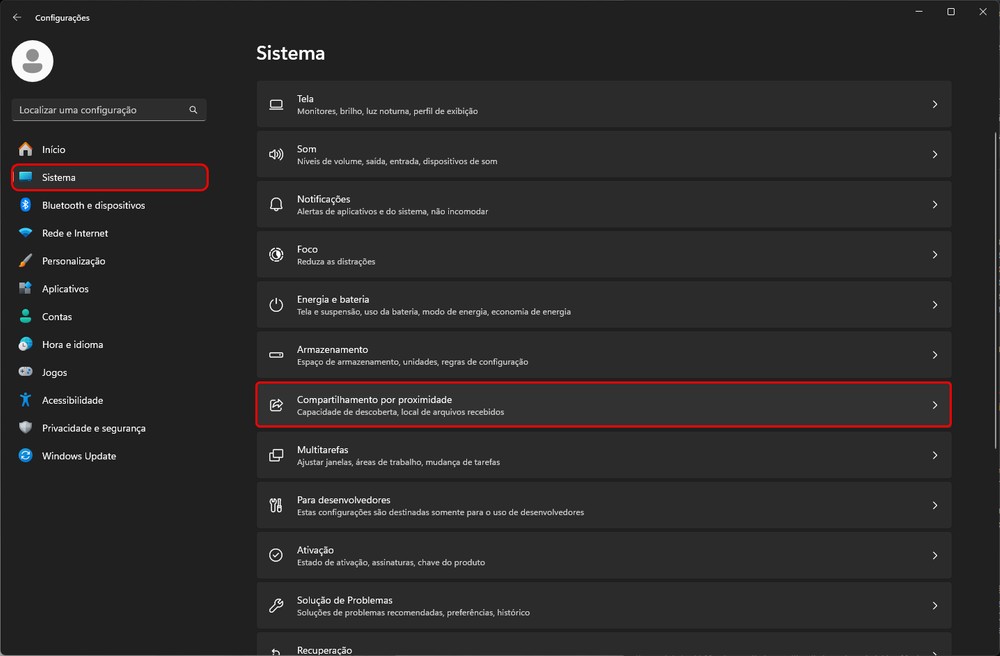This screenshot has height=656, width=1000.
Task: Expand the Multitarefas chevron arrow
Action: coord(934,455)
